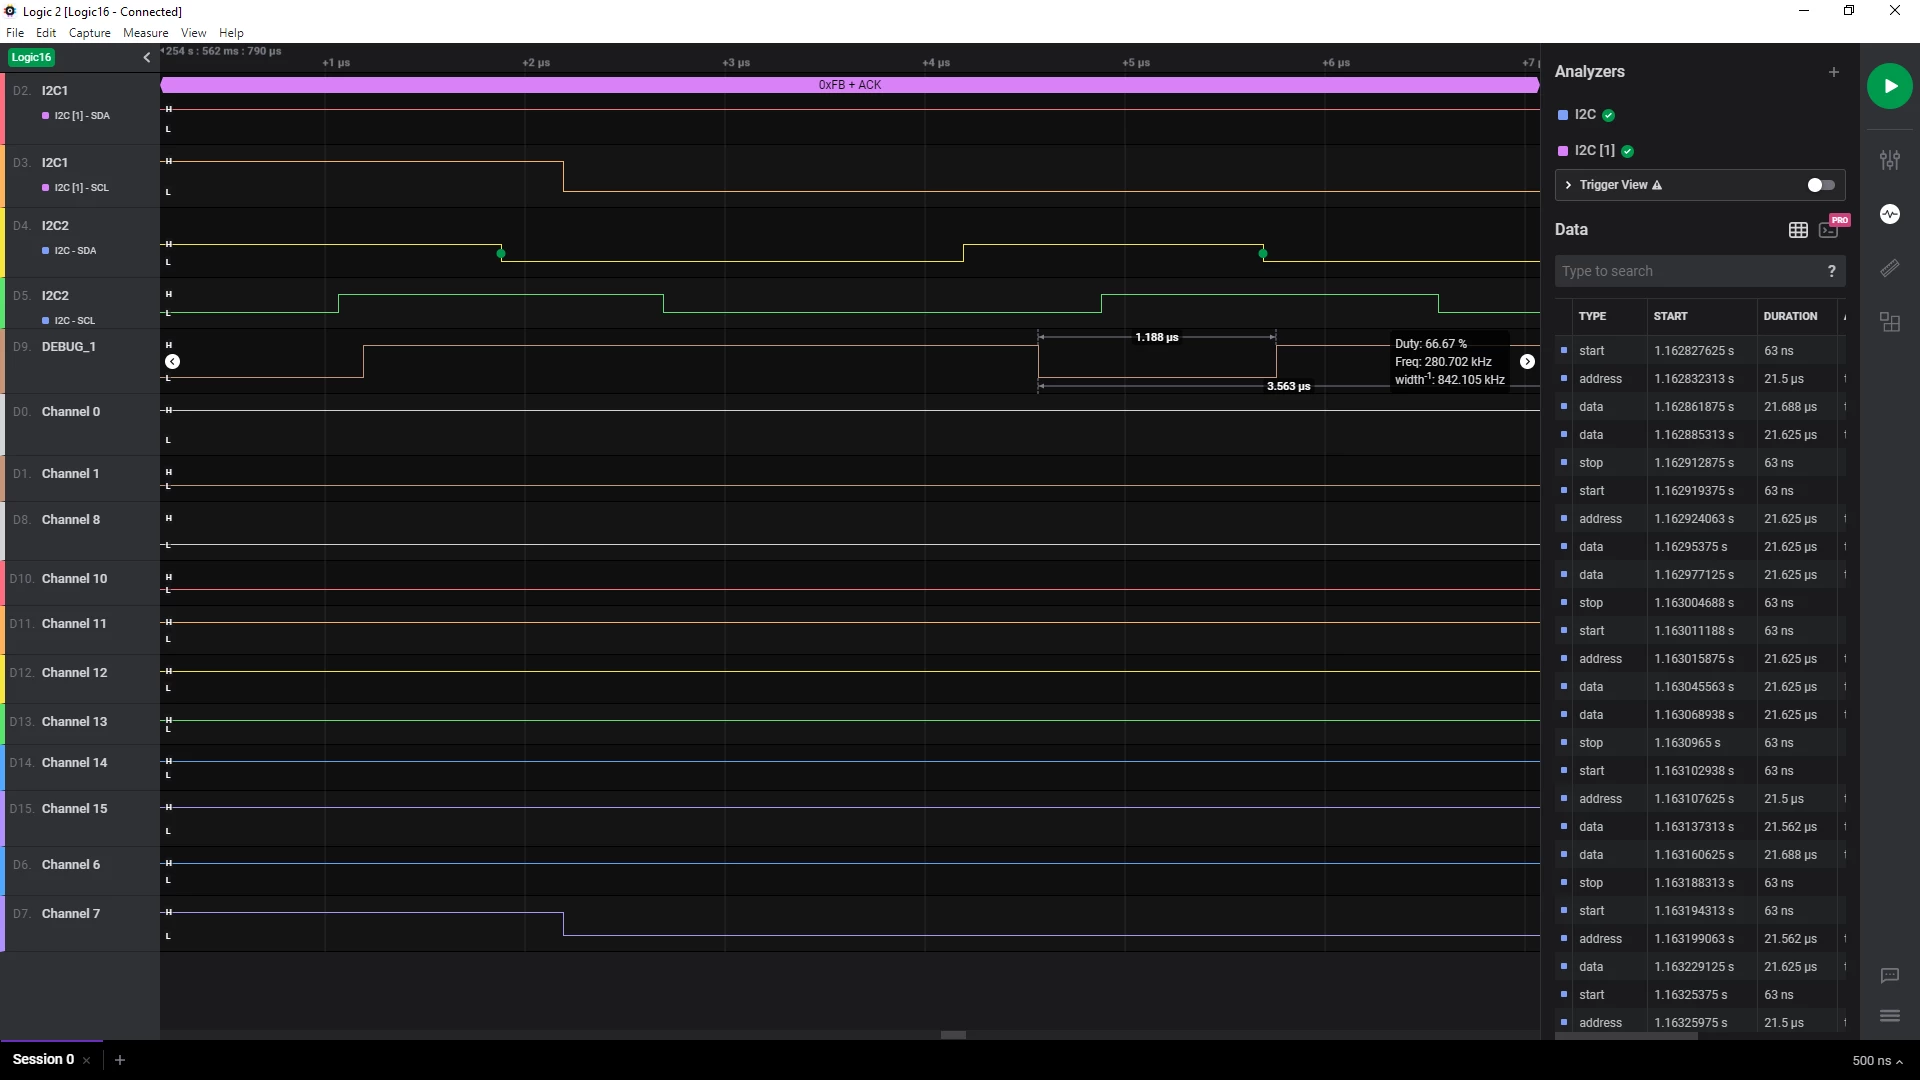The width and height of the screenshot is (1920, 1080).
Task: Expand the Trigger View section
Action: point(1568,185)
